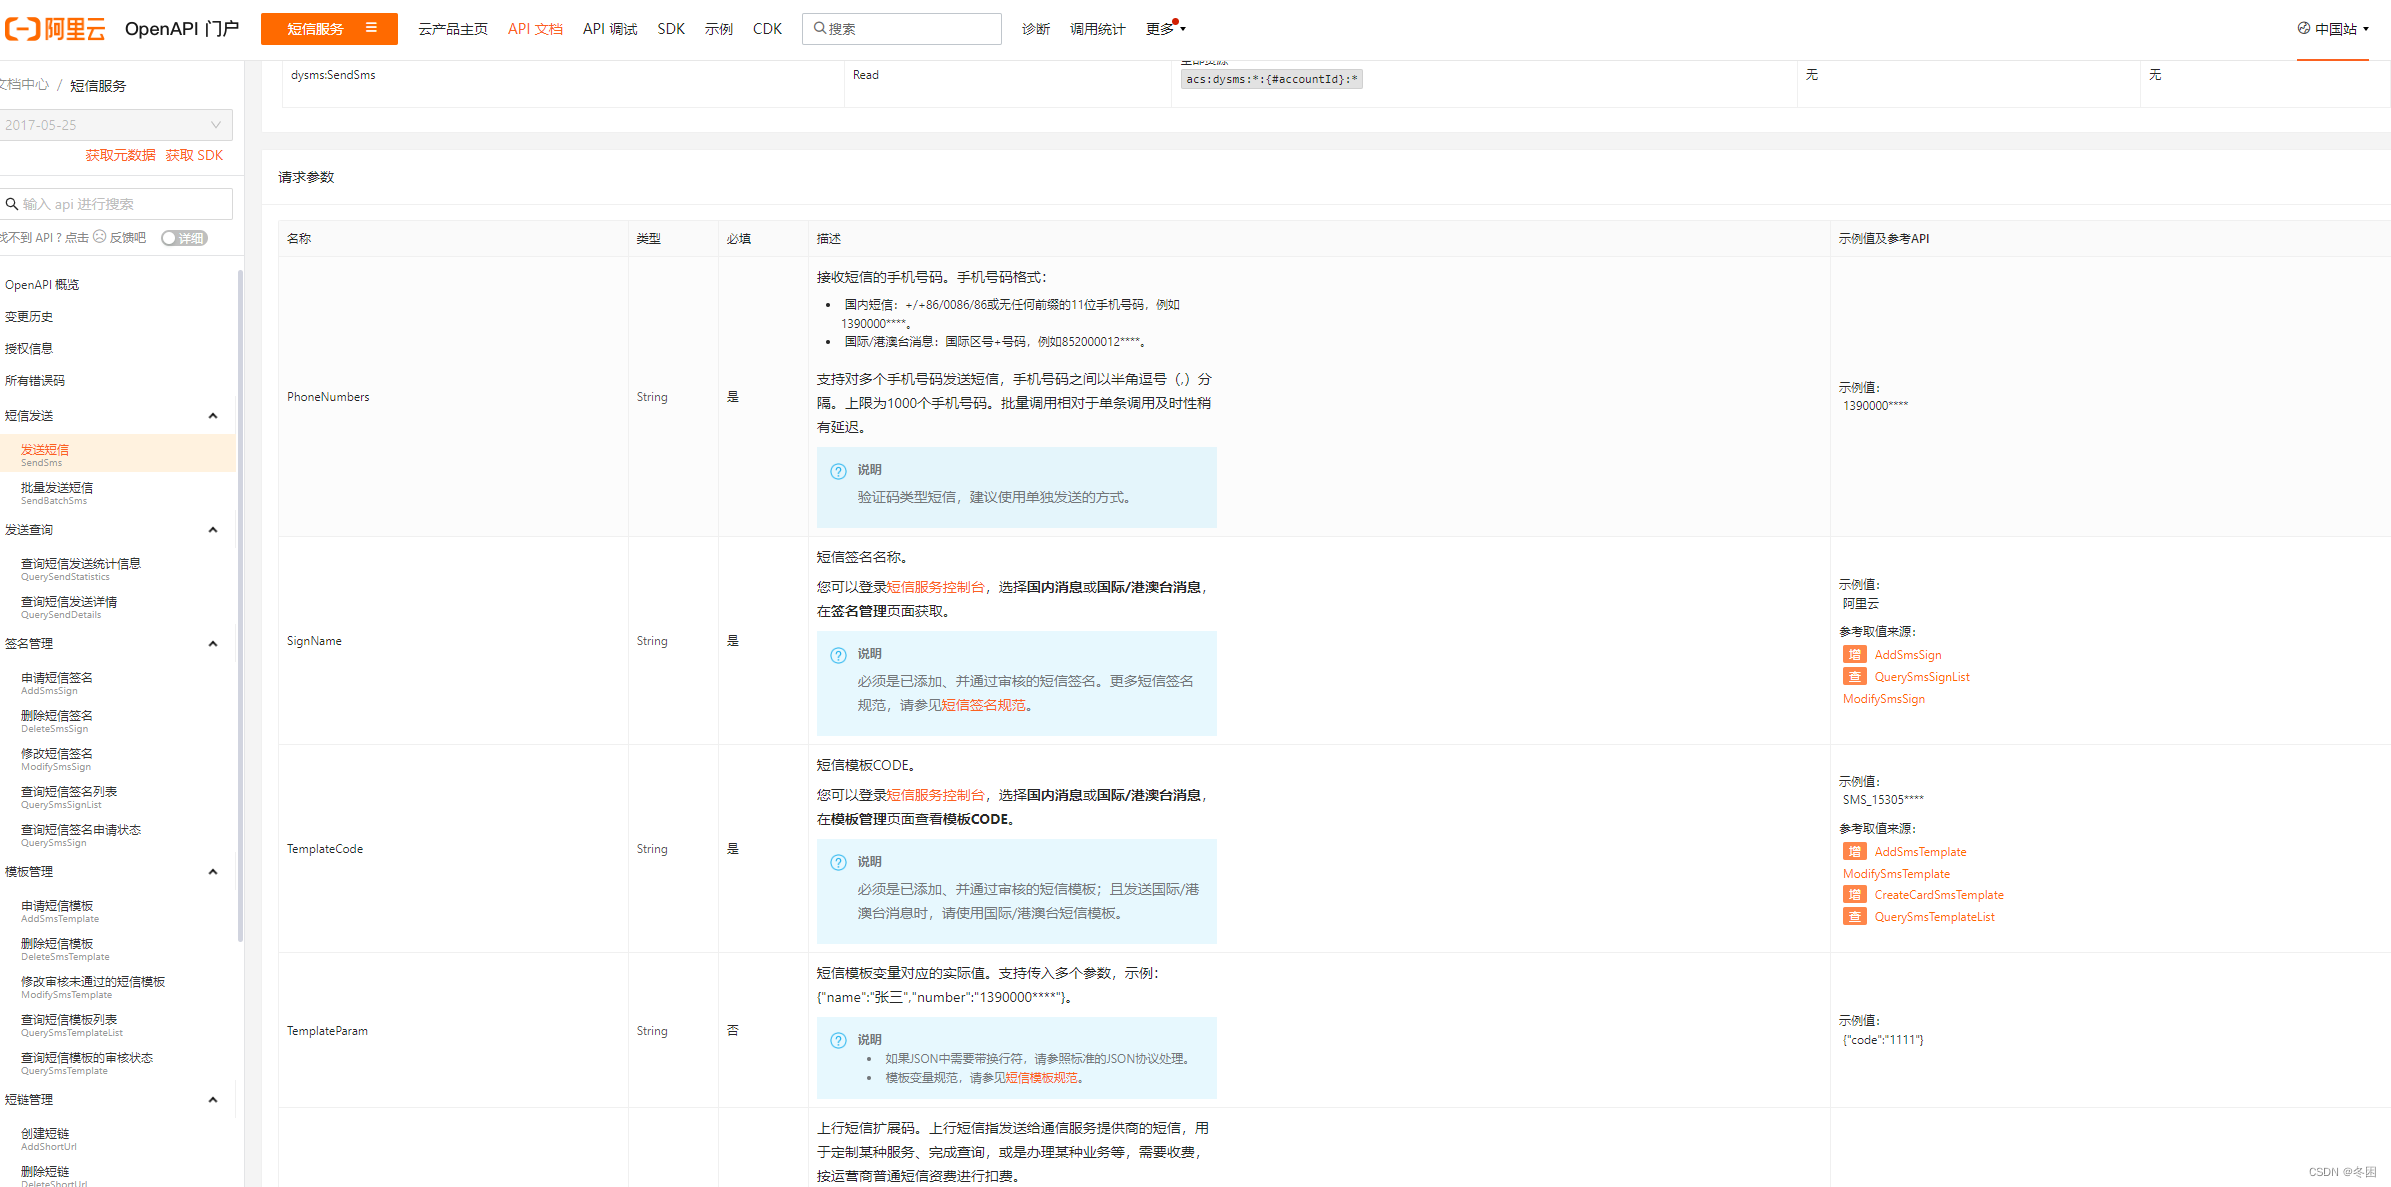Click the API search input field in sidebar

(x=116, y=203)
